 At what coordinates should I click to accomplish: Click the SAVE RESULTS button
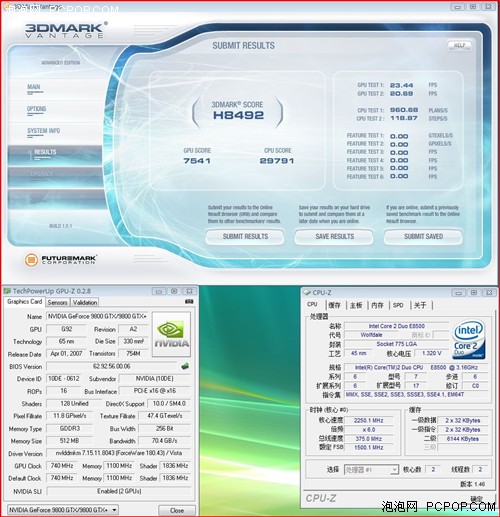pos(334,237)
